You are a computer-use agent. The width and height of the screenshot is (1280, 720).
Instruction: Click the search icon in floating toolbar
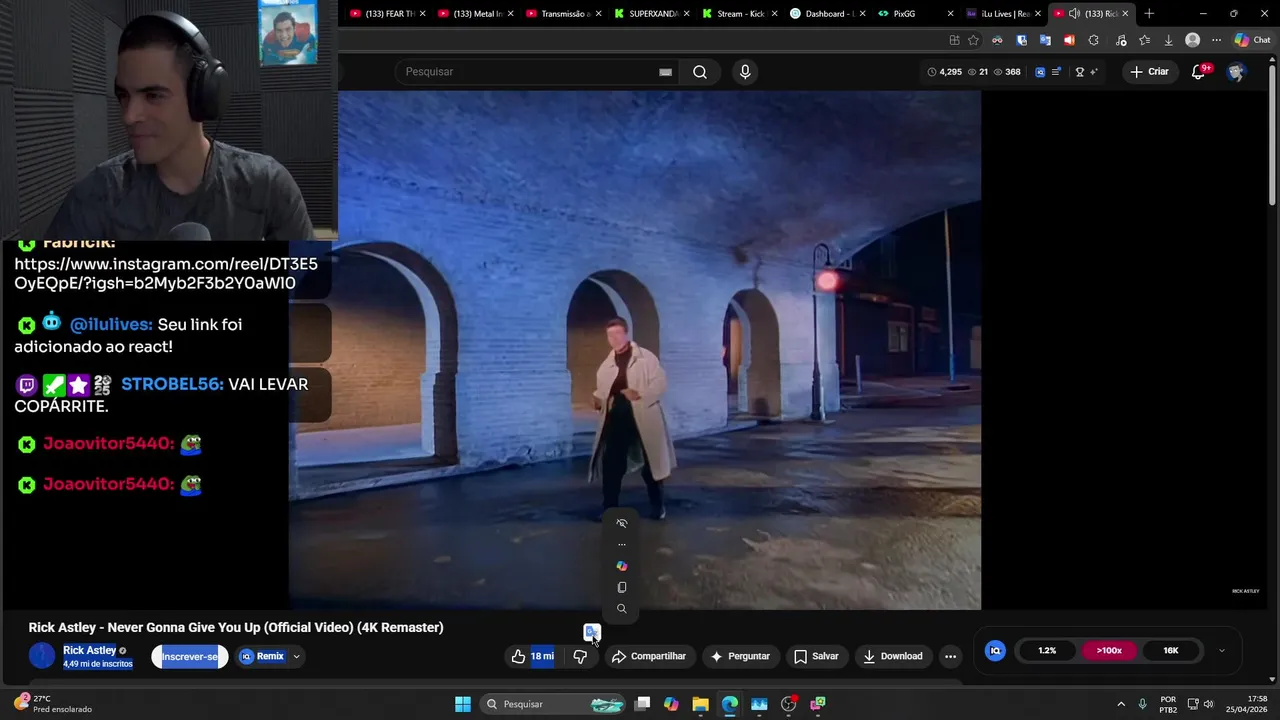point(622,609)
